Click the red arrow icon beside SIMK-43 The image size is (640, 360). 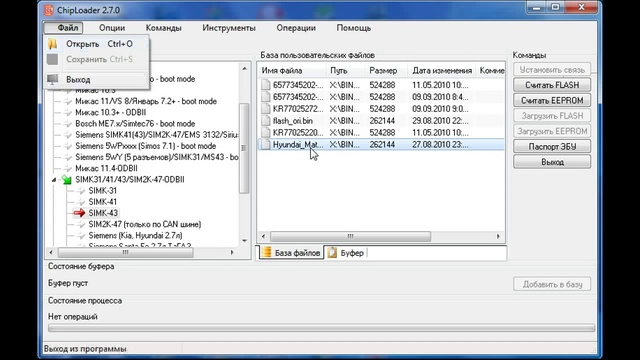click(x=79, y=213)
